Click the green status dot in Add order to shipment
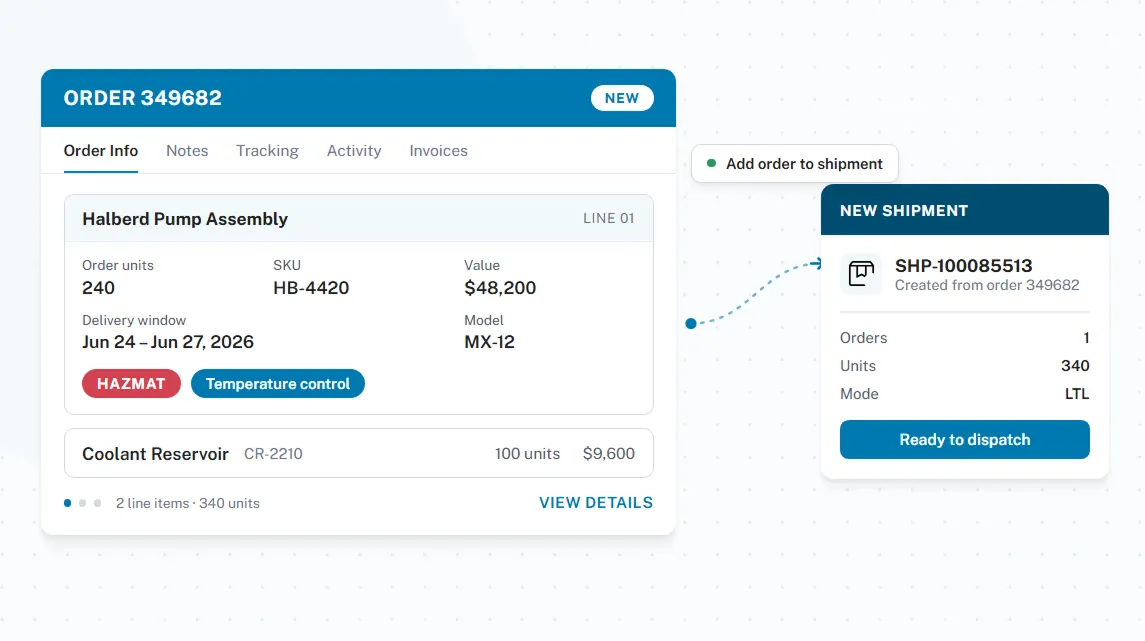The width and height of the screenshot is (1145, 641). pyautogui.click(x=711, y=164)
